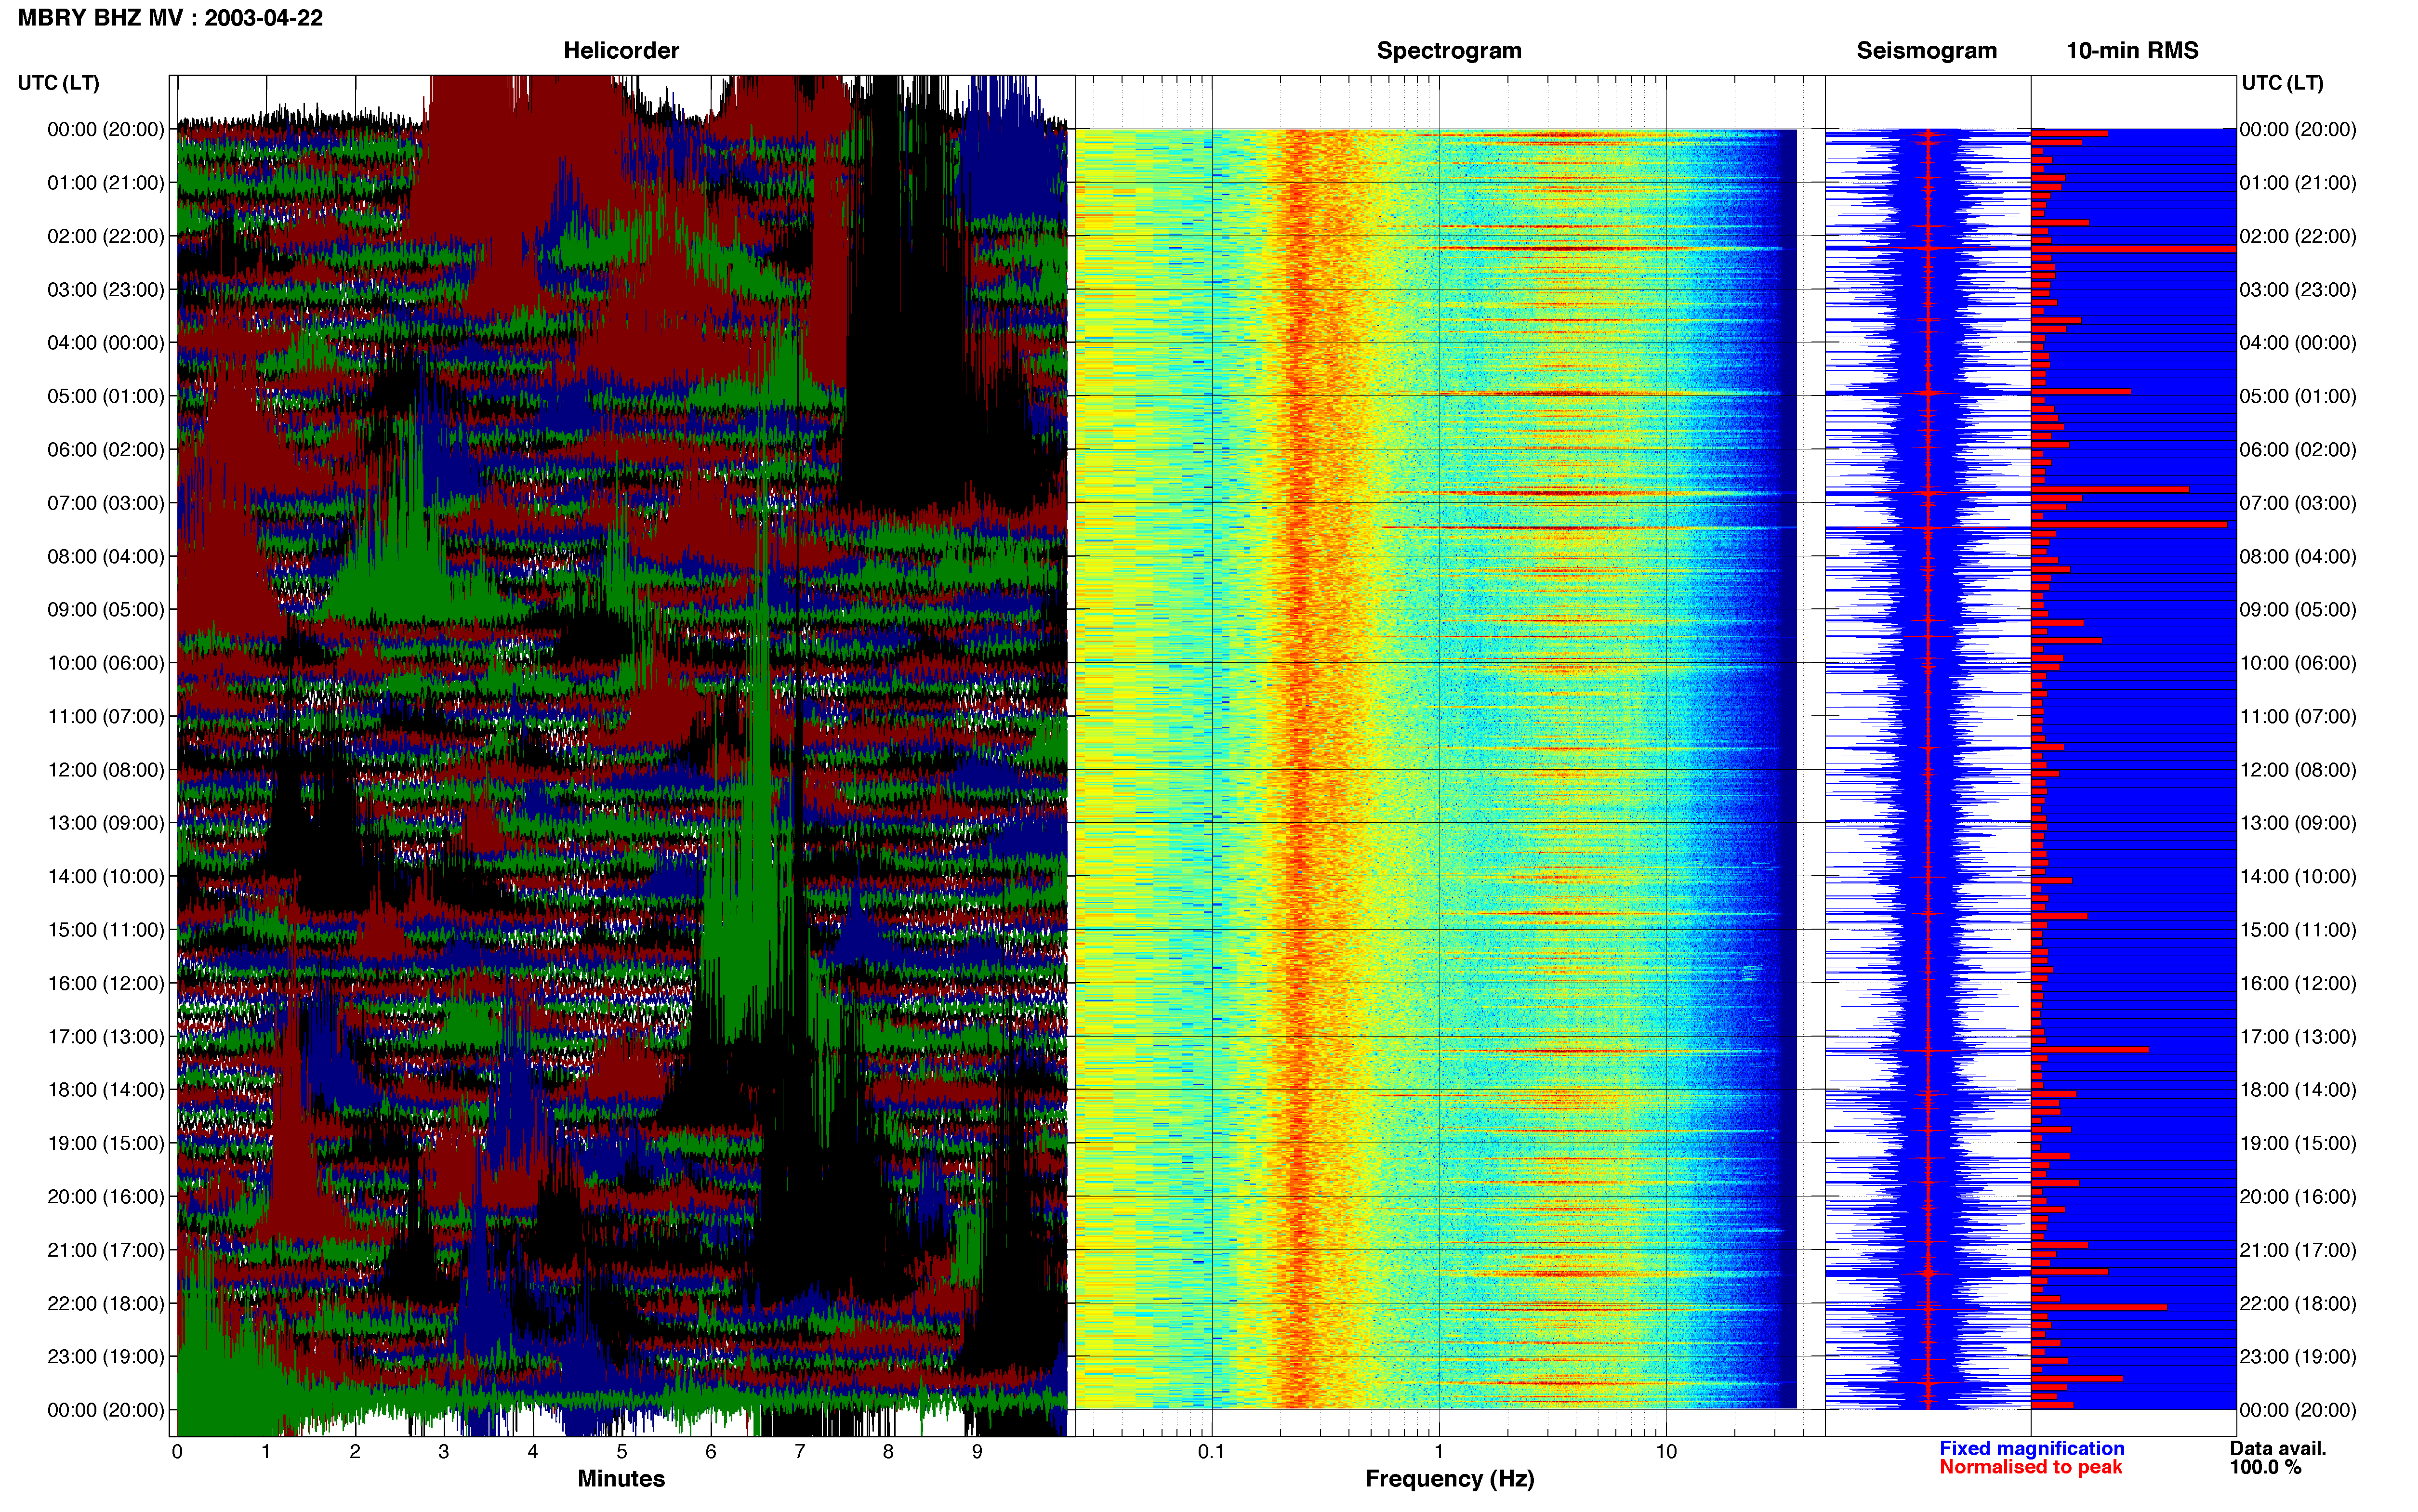The height and width of the screenshot is (1512, 2418).
Task: Click the 'Minutes' axis title under helicorder
Action: tap(621, 1479)
